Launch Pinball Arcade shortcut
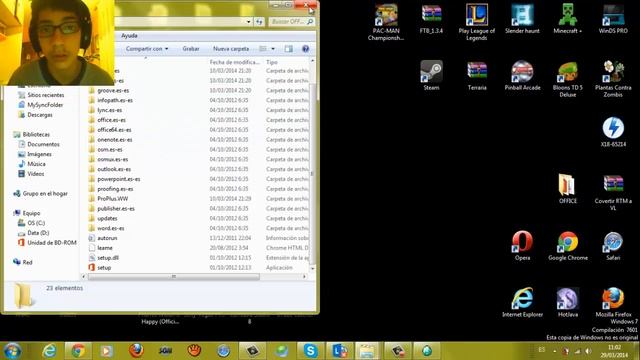Image resolution: width=640 pixels, height=360 pixels. [522, 76]
